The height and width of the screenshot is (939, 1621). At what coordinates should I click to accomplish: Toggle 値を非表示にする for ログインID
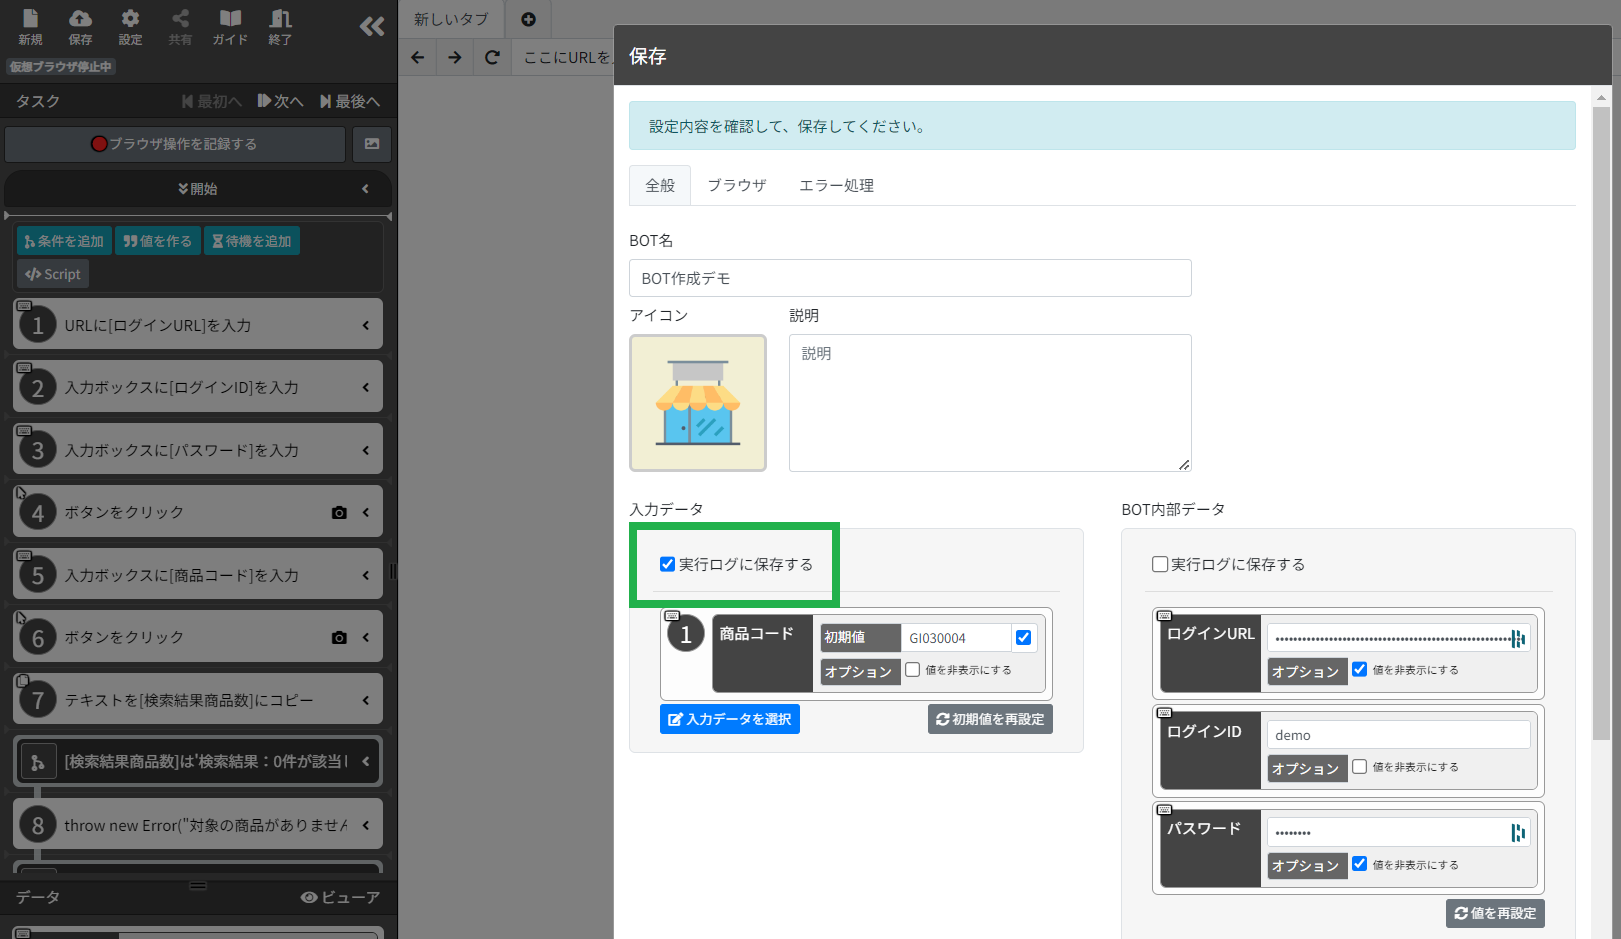[x=1360, y=767]
